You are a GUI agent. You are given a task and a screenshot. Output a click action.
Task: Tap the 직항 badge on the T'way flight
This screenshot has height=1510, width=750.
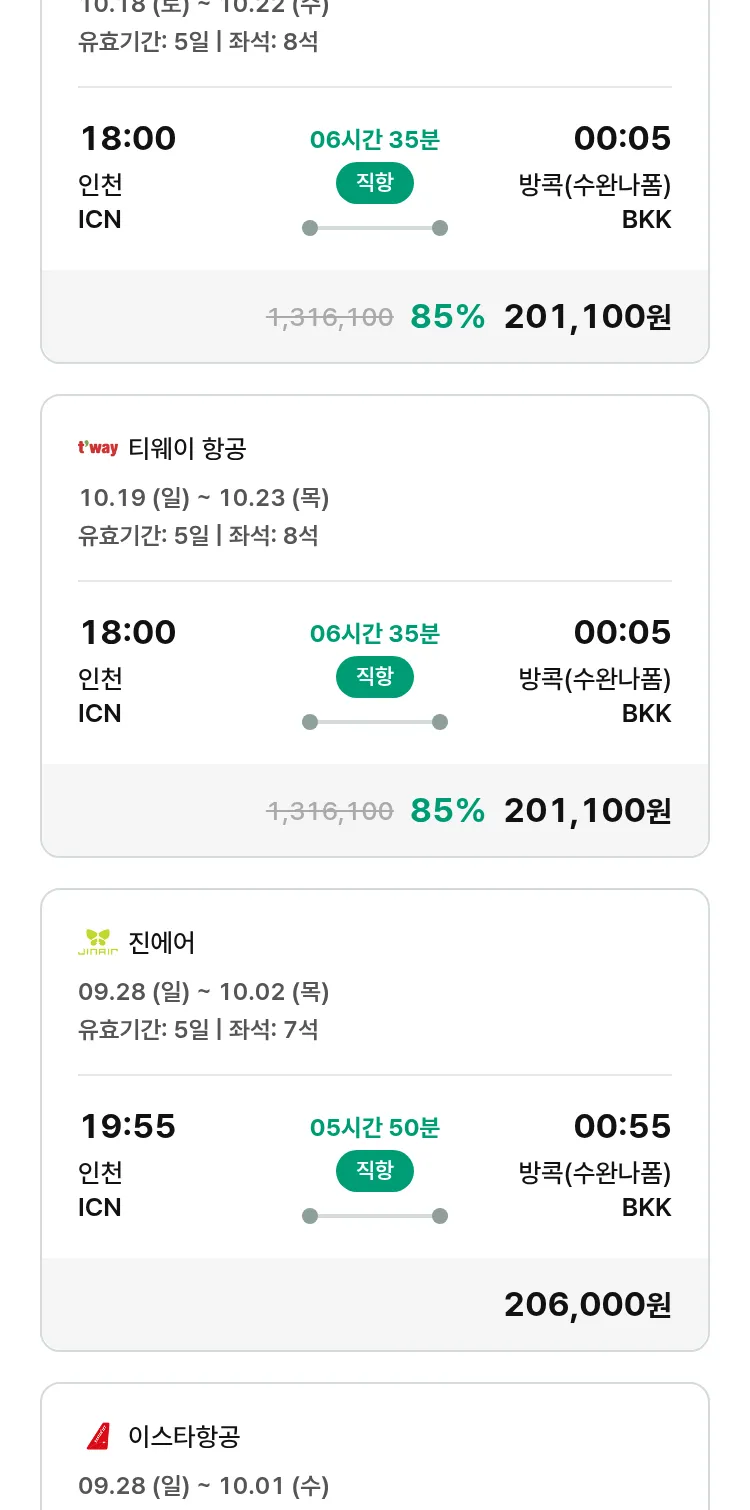coord(375,677)
